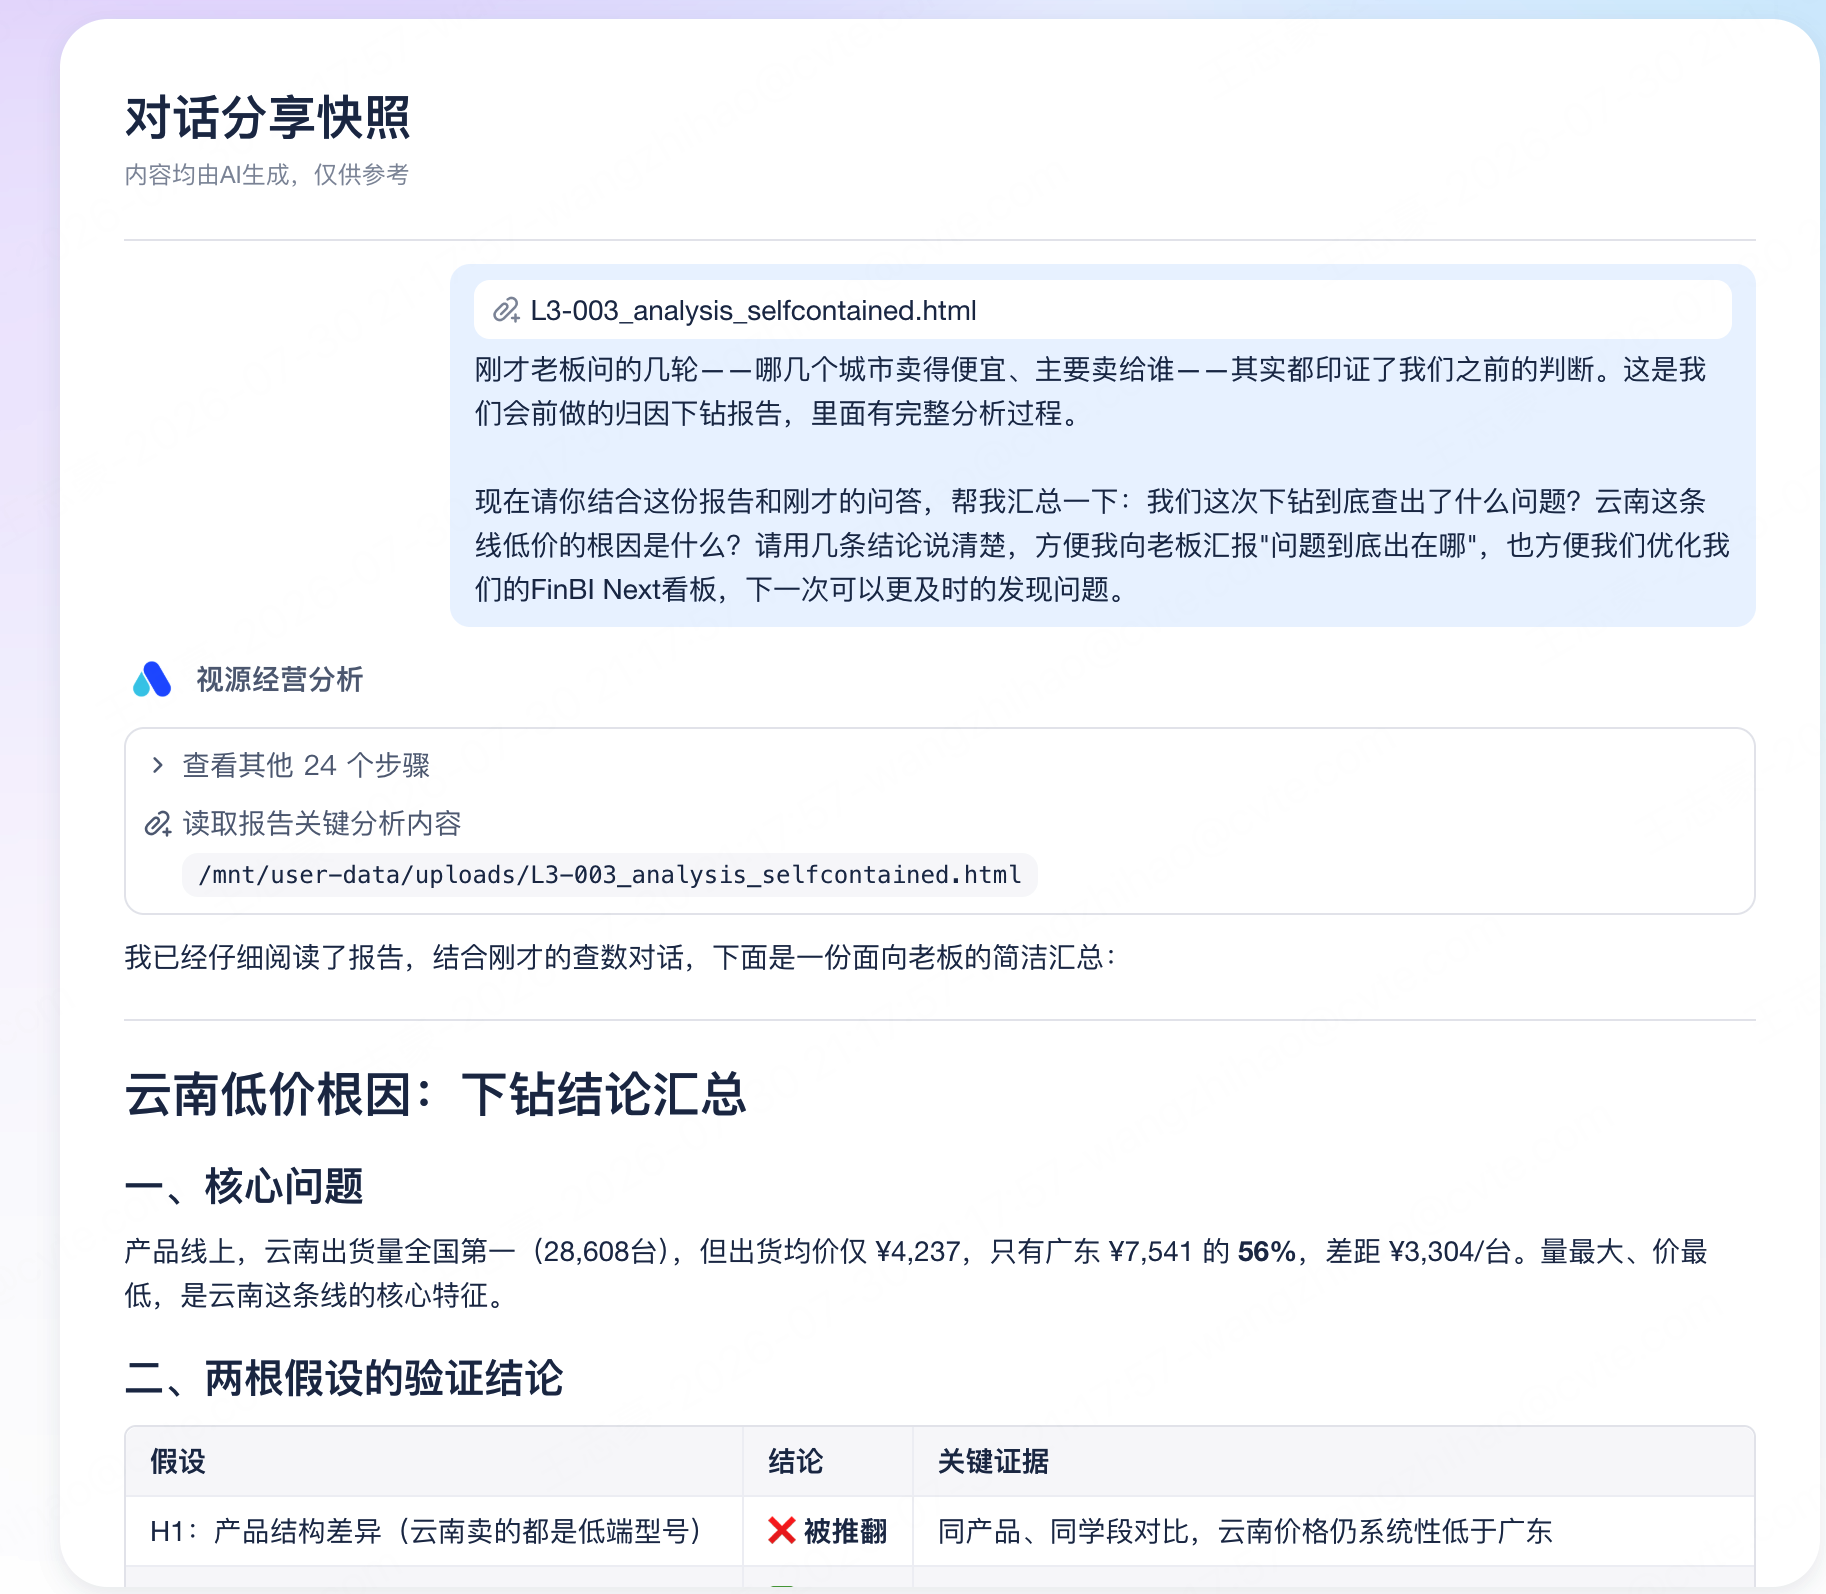Click the sentence 我已经仔细阅读了报告
This screenshot has width=1826, height=1594.
[620, 958]
